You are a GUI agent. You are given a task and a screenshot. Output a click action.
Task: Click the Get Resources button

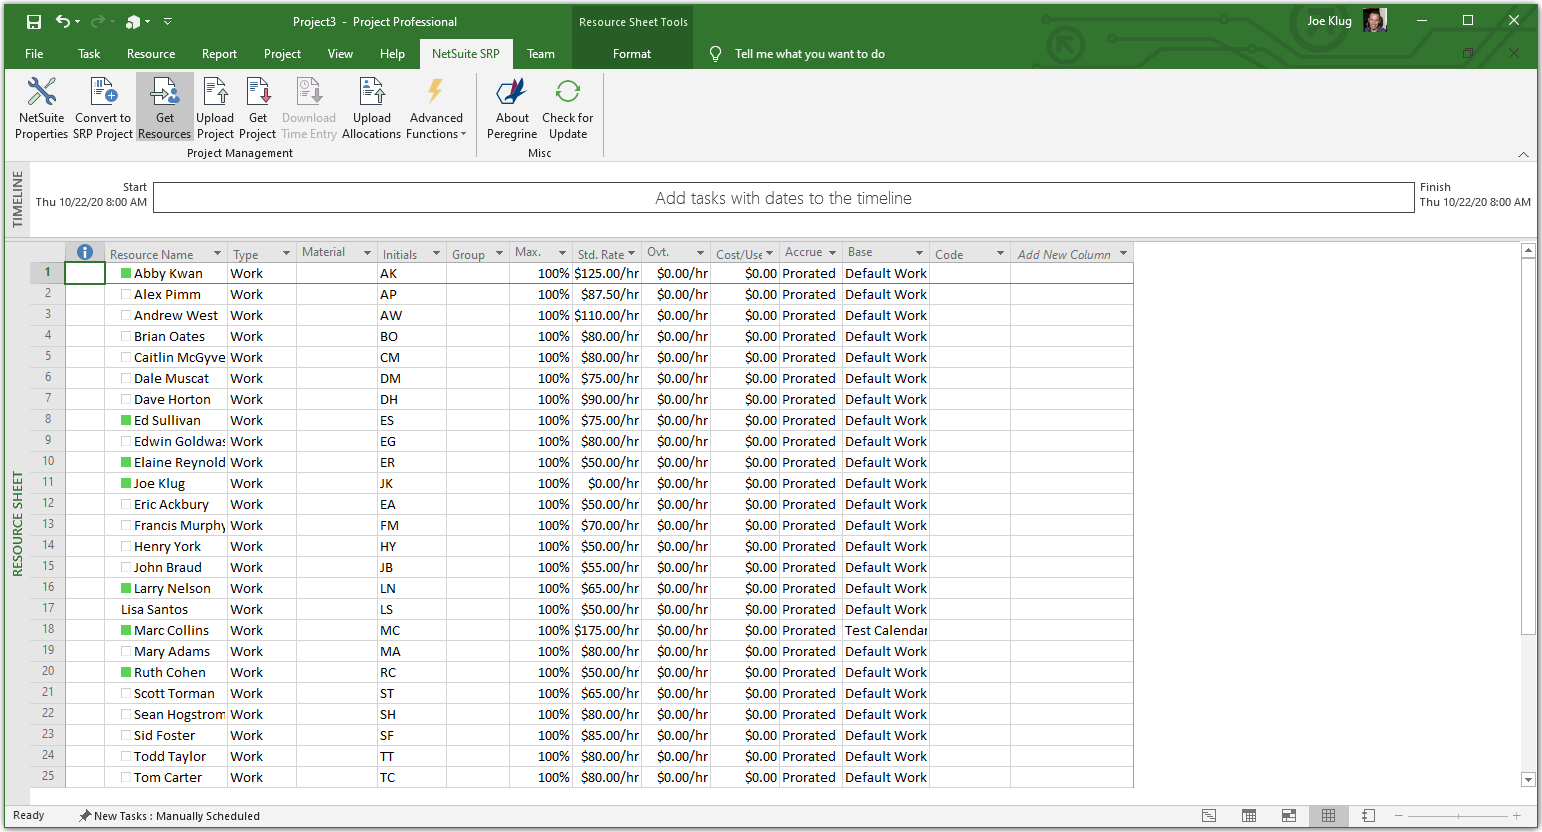(x=164, y=108)
